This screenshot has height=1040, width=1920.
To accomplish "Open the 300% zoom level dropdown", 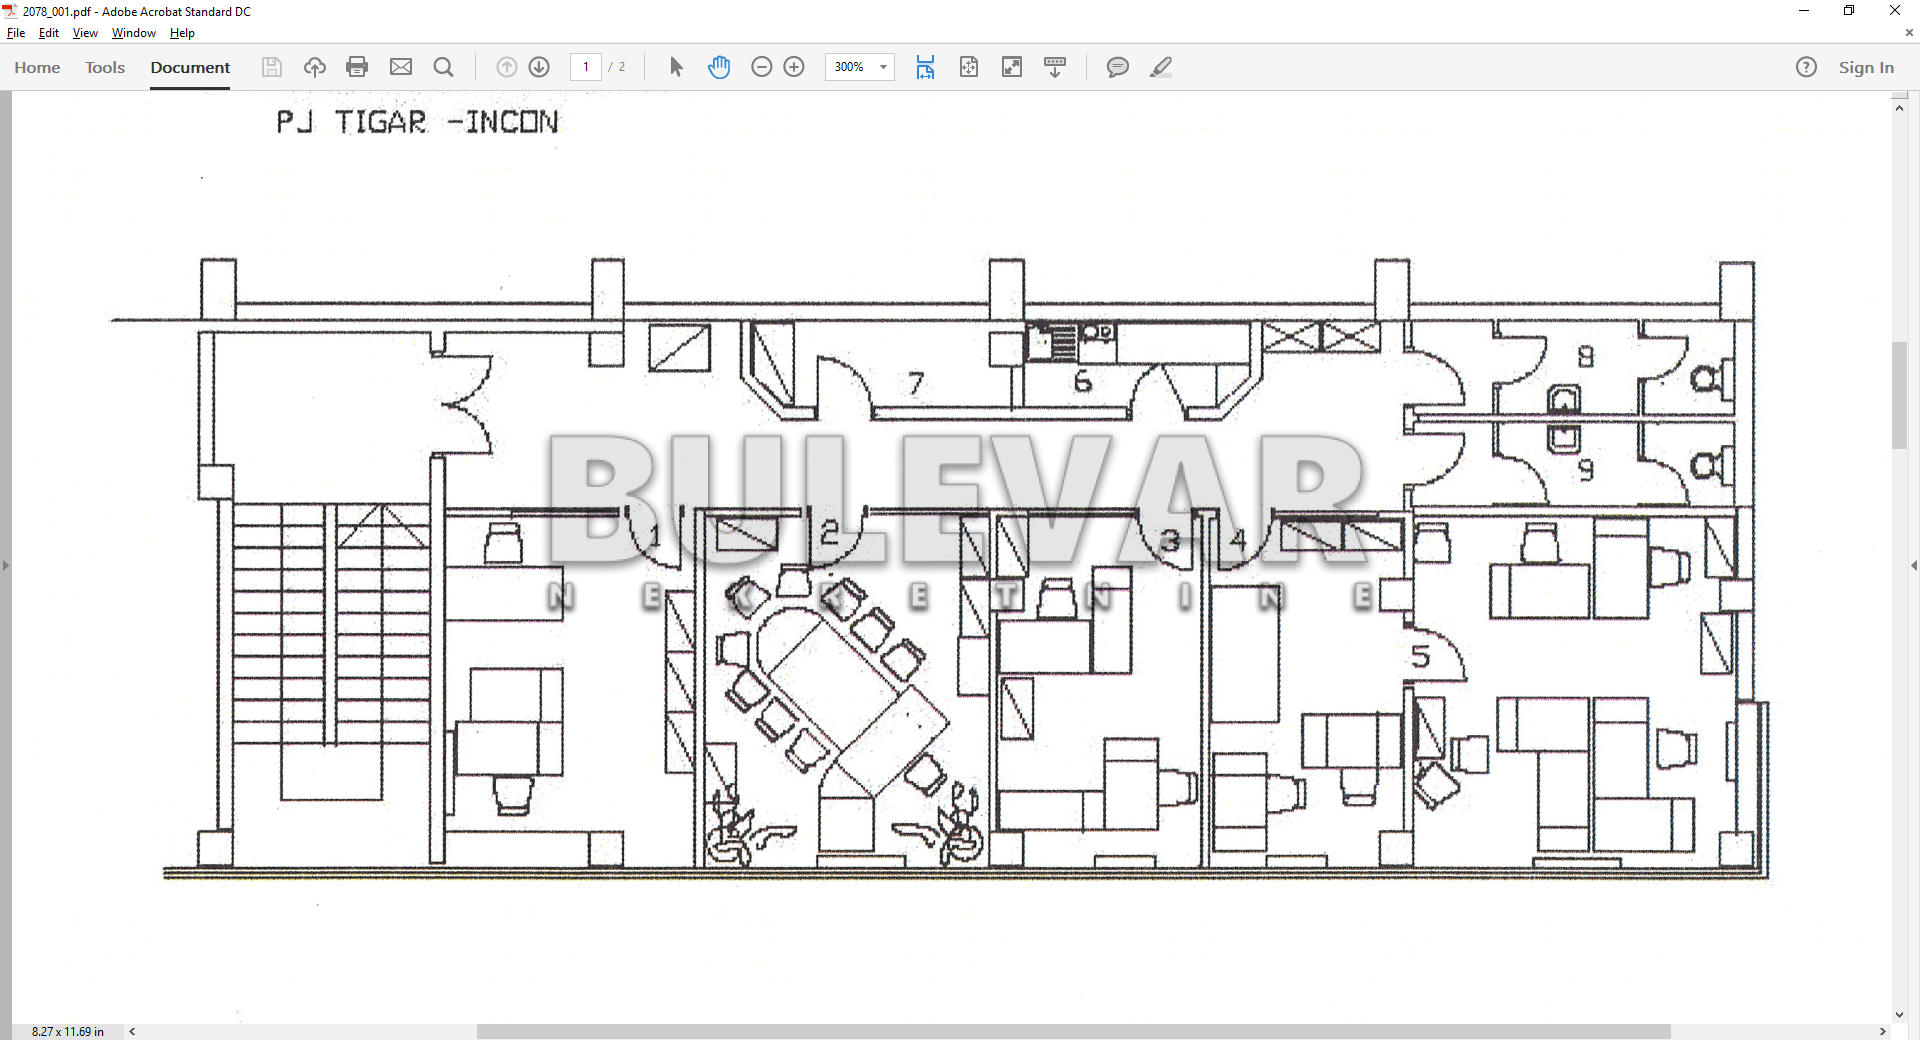I will pyautogui.click(x=883, y=67).
